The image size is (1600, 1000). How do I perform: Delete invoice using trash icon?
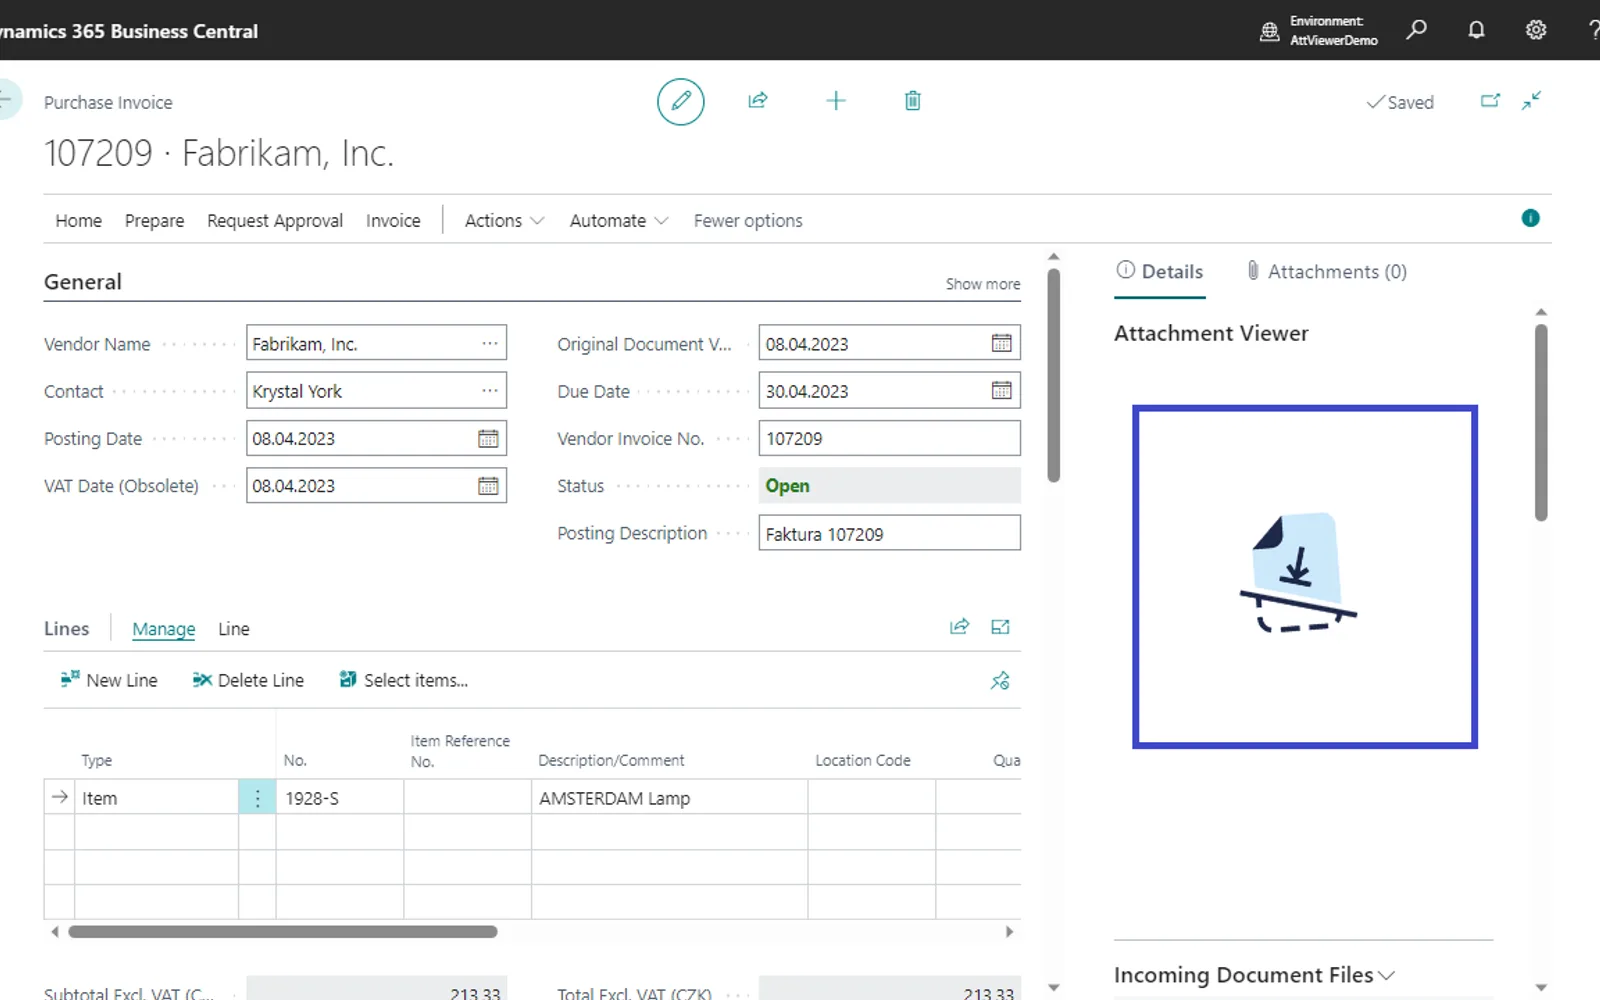pos(913,100)
